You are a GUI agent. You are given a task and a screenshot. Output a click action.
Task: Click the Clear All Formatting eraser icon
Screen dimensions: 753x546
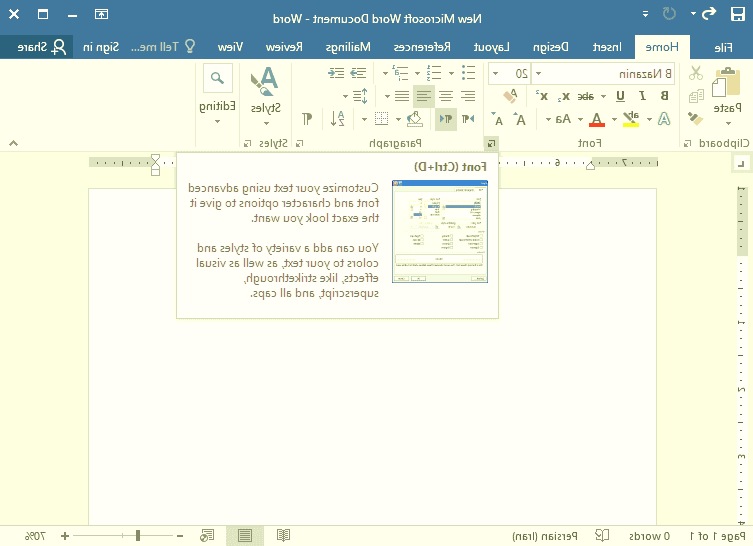pyautogui.click(x=510, y=96)
